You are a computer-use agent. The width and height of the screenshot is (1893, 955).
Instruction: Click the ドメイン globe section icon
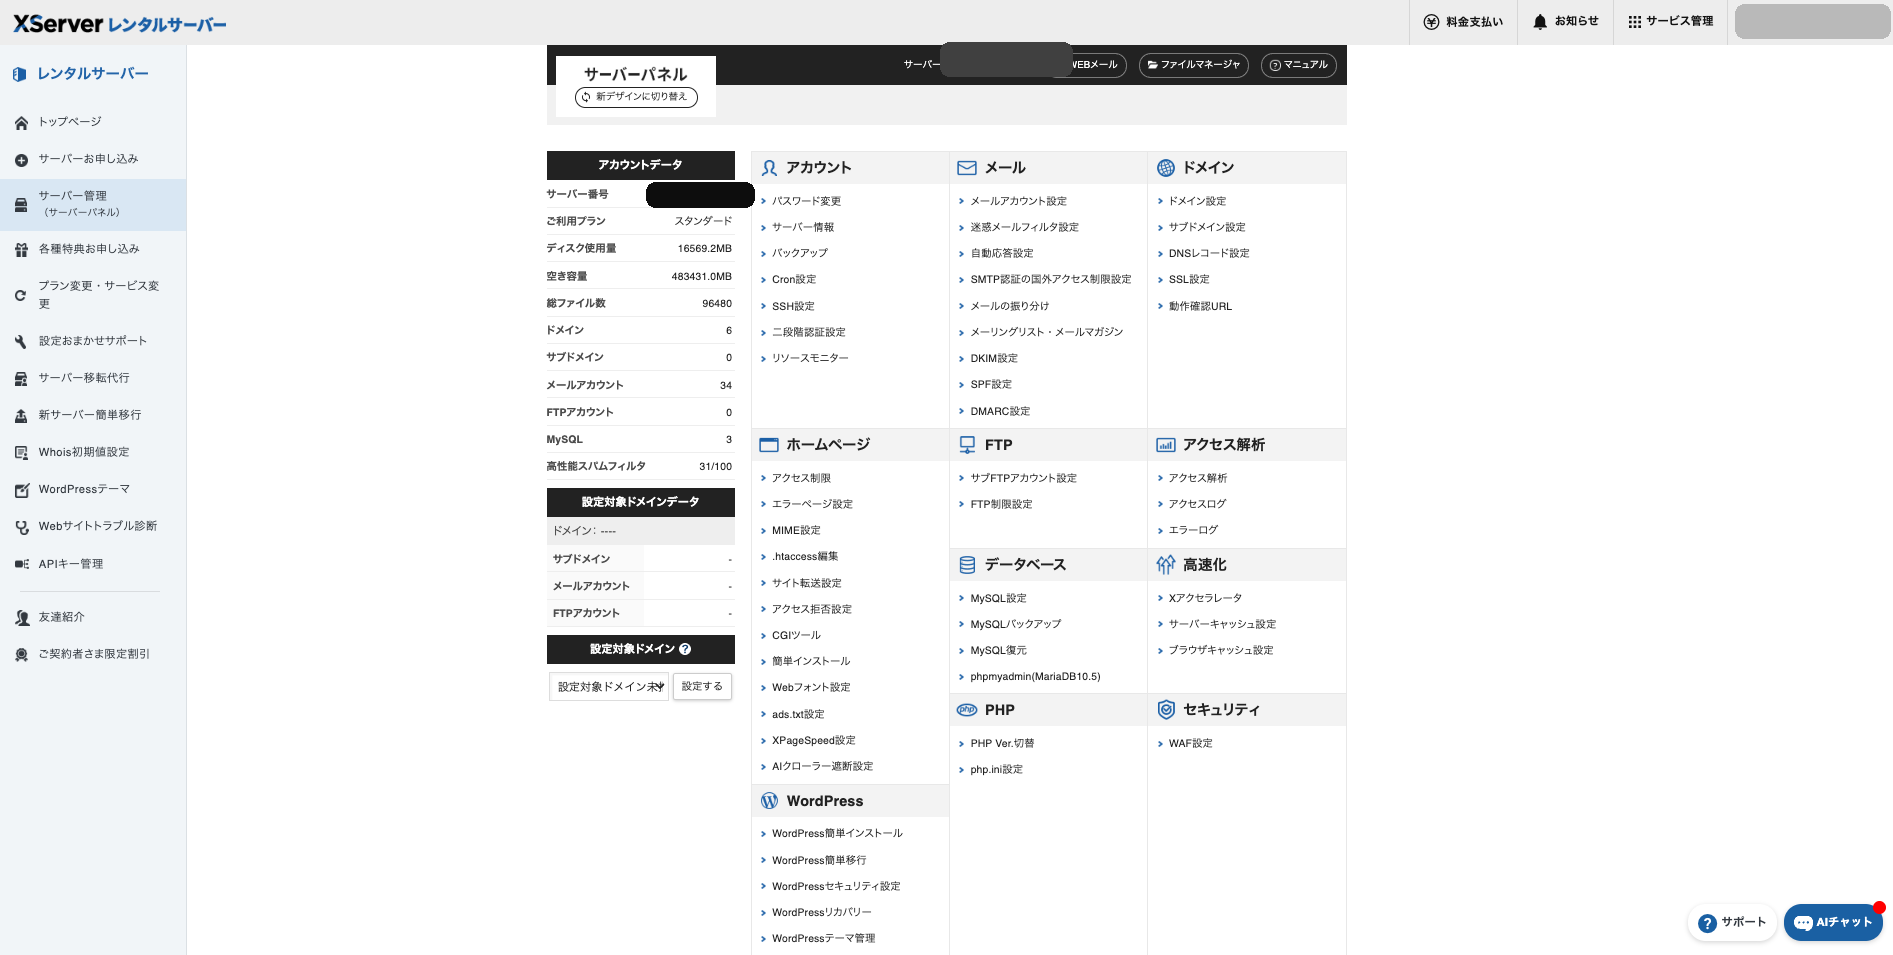[1166, 168]
